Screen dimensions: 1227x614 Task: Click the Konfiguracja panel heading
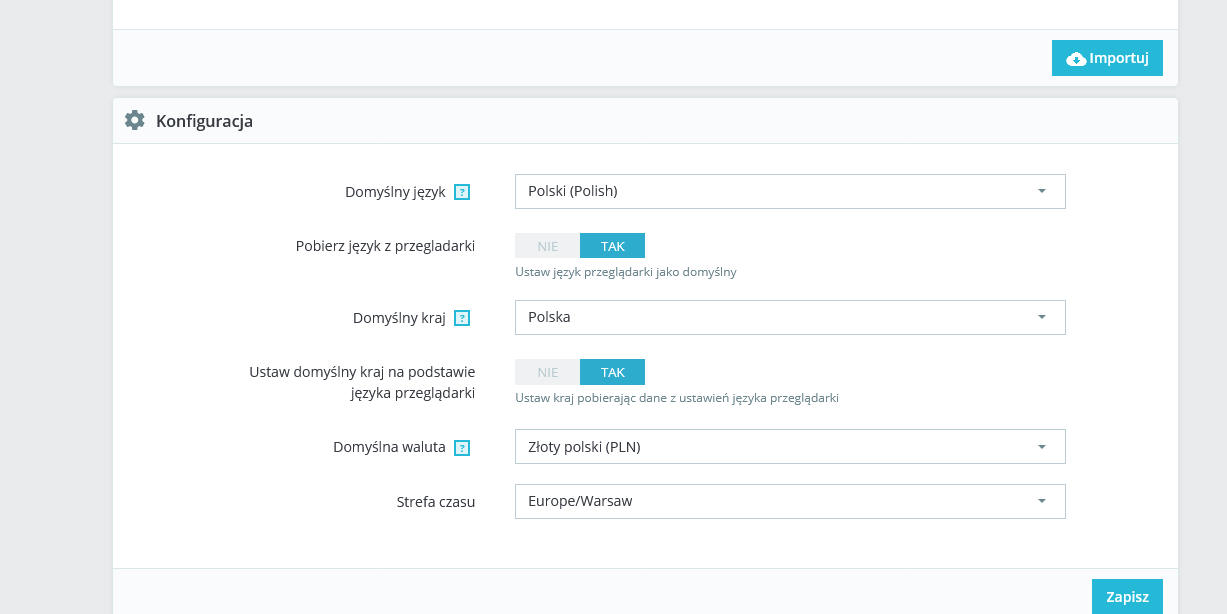[204, 121]
